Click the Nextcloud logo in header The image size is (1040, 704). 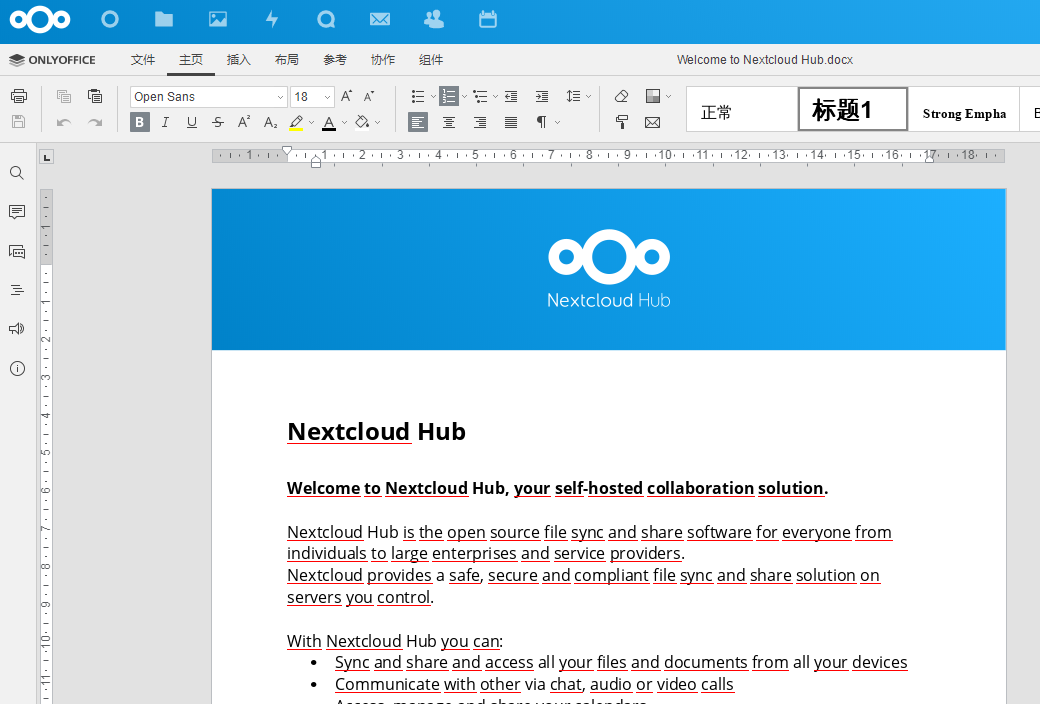tap(40, 19)
